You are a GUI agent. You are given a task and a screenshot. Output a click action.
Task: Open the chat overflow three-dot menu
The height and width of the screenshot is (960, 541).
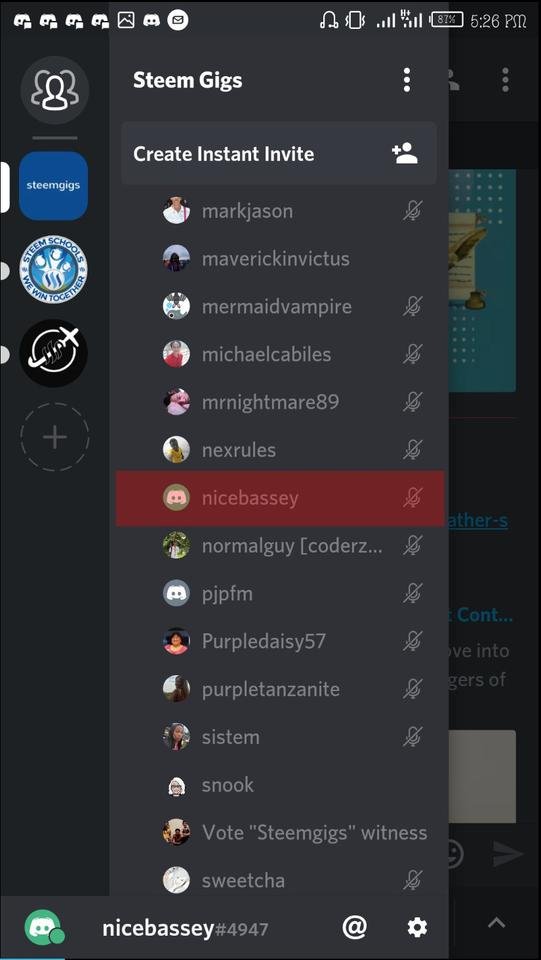coord(505,80)
